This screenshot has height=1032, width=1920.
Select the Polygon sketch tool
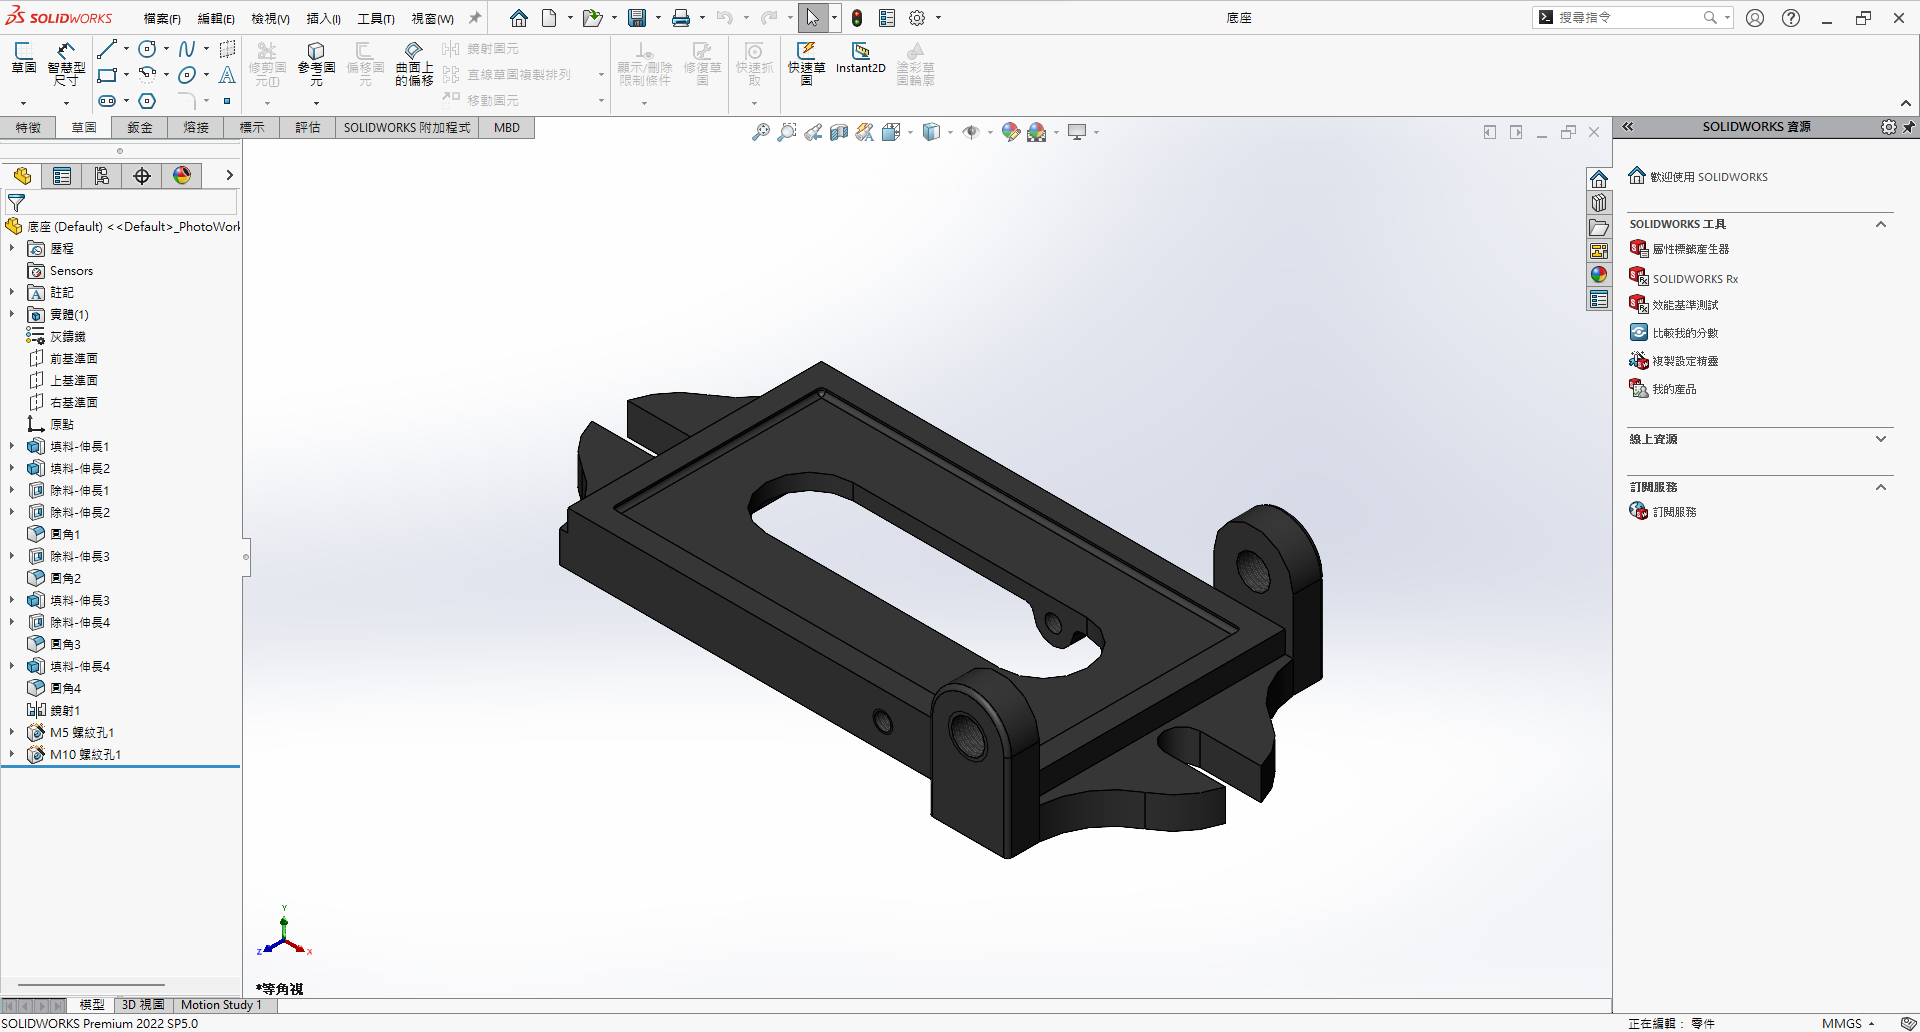(147, 101)
